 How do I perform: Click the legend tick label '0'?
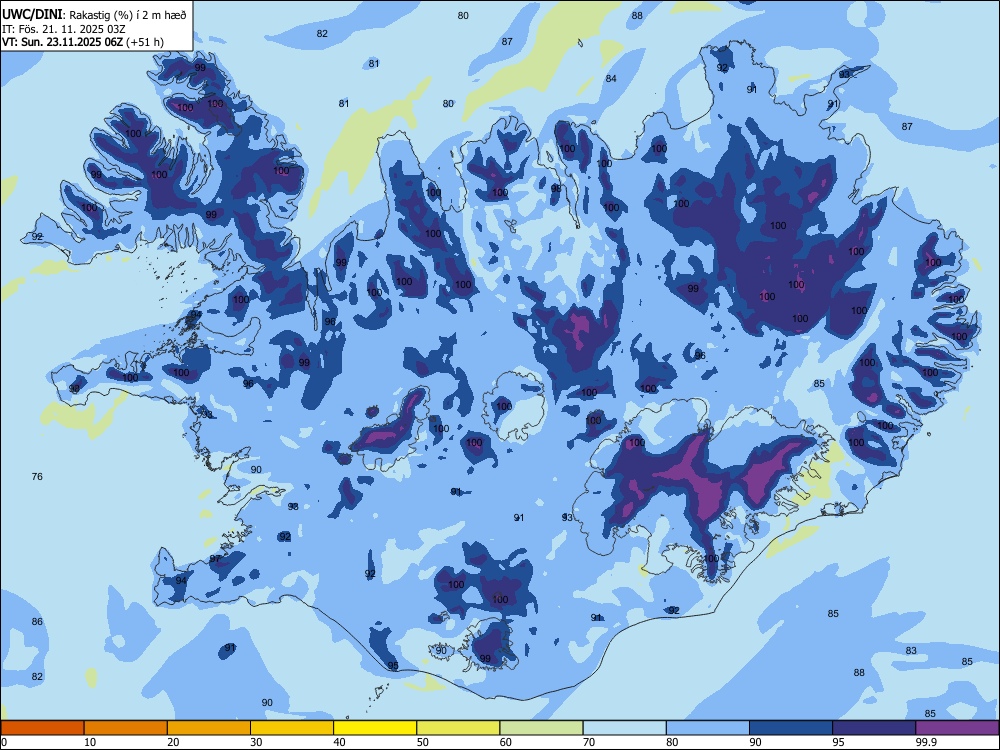[x=4, y=742]
